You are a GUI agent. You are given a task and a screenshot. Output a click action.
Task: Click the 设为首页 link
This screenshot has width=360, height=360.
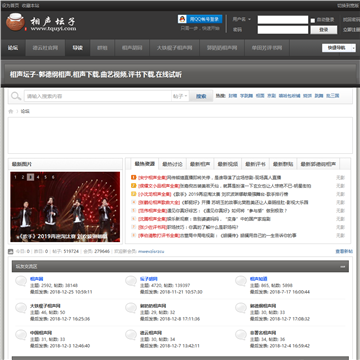pyautogui.click(x=10, y=6)
